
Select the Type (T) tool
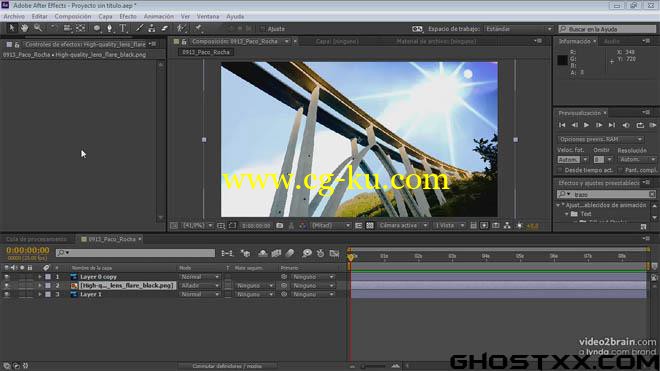(123, 28)
